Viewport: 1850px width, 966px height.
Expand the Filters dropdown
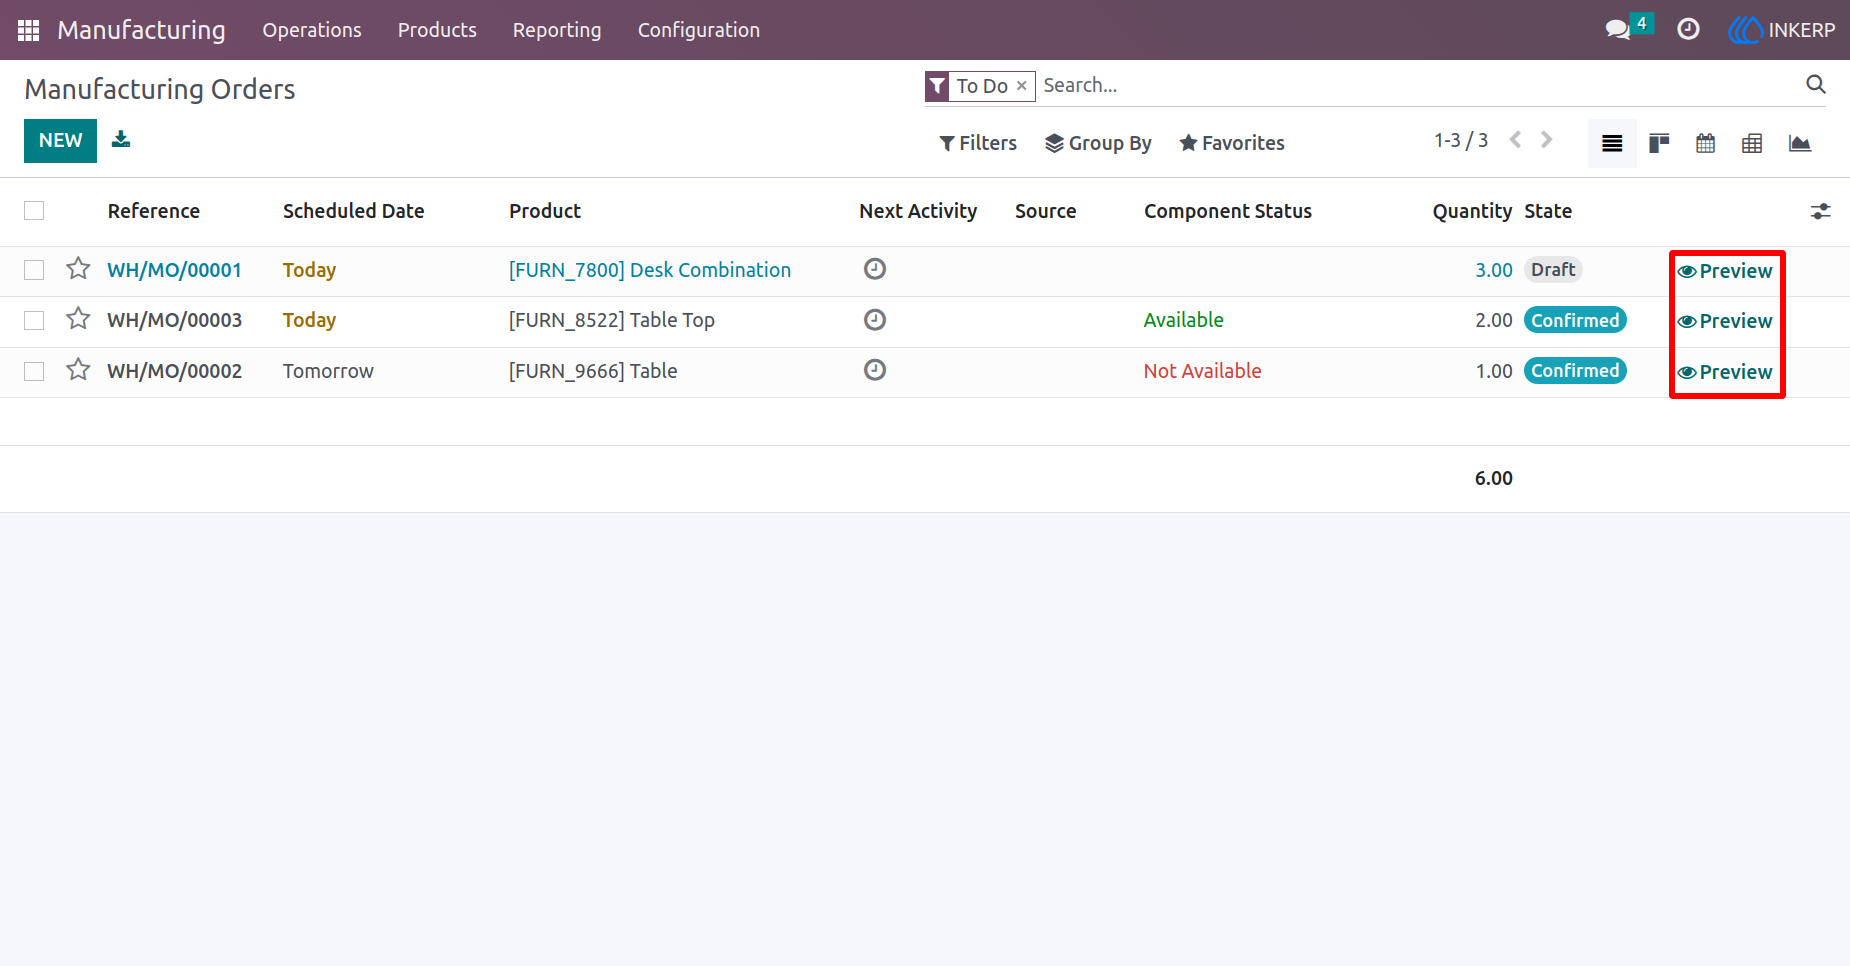pos(978,143)
